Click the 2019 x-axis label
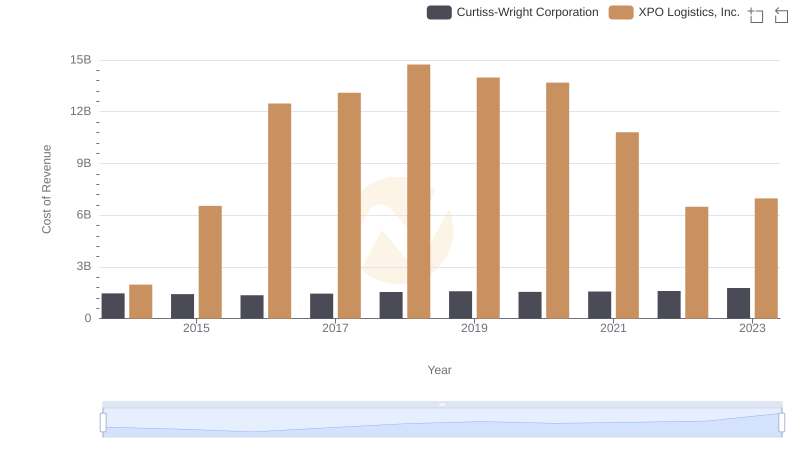This screenshot has width=800, height=461. (474, 328)
